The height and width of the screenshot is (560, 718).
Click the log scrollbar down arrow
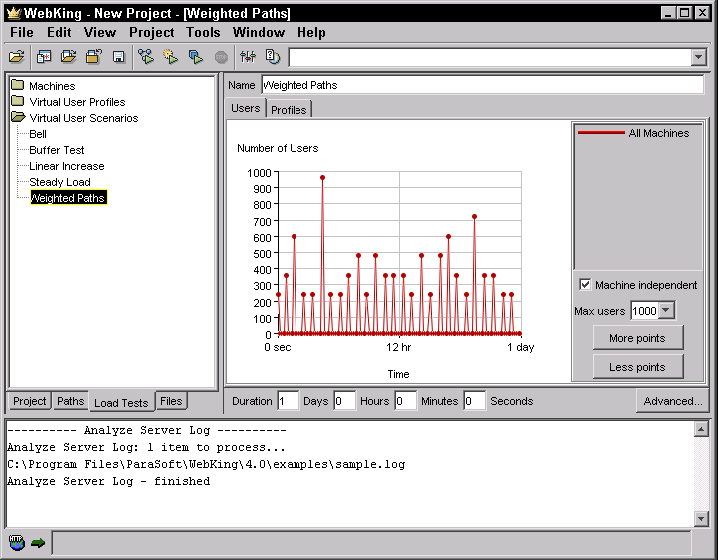pyautogui.click(x=701, y=518)
